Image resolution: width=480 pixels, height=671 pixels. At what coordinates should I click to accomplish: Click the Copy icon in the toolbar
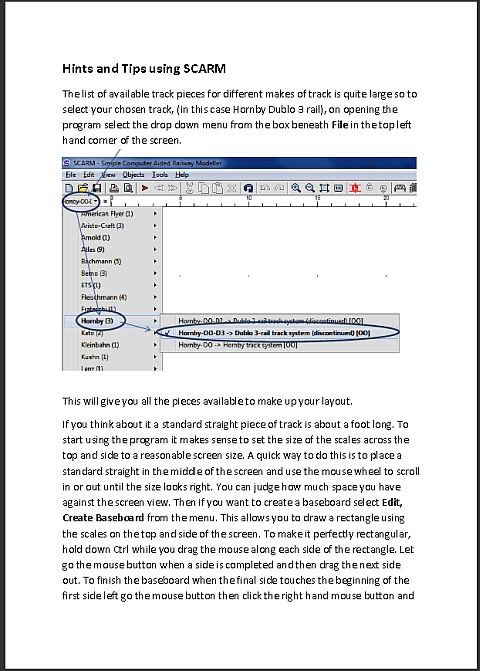[x=204, y=188]
